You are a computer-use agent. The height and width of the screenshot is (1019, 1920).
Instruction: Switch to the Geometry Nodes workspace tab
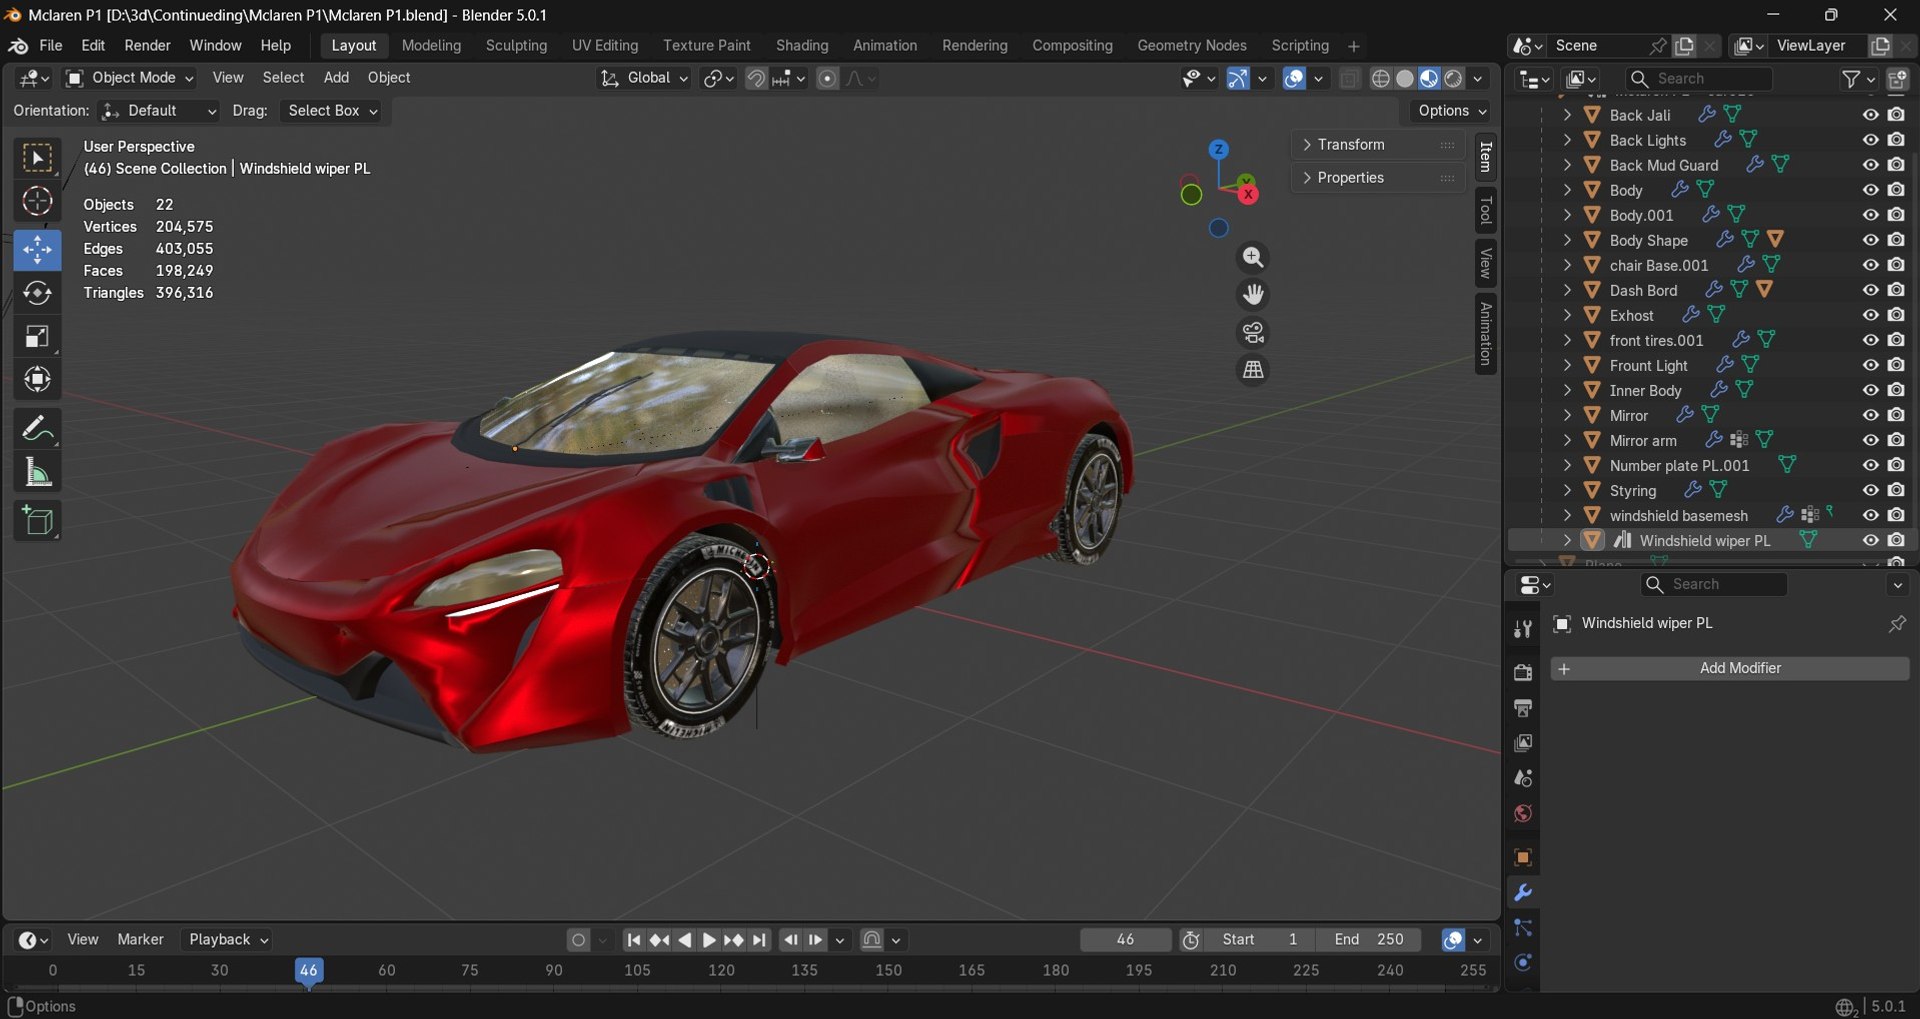1191,46
